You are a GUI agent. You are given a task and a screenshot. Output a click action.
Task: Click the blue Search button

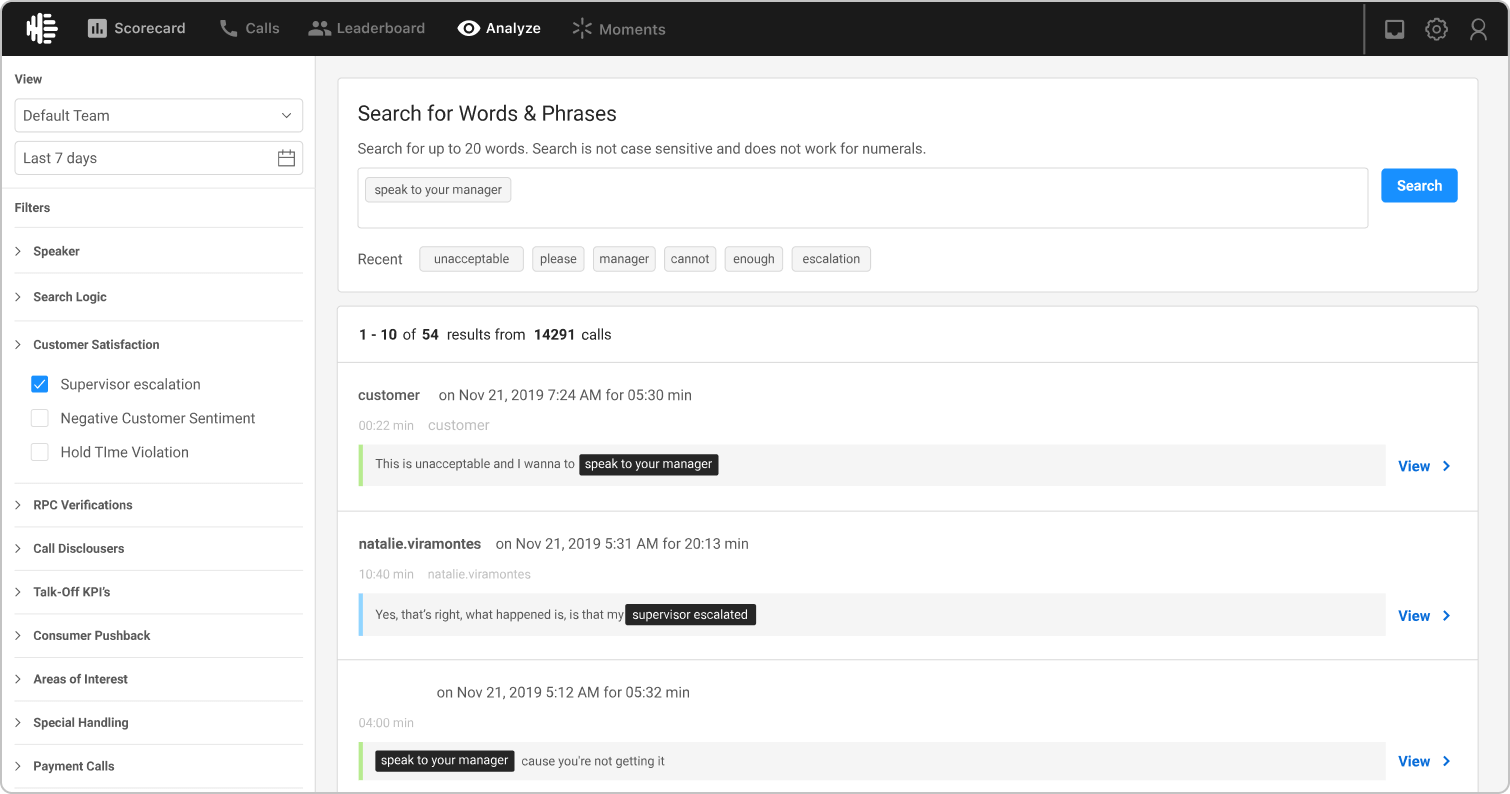tap(1419, 185)
